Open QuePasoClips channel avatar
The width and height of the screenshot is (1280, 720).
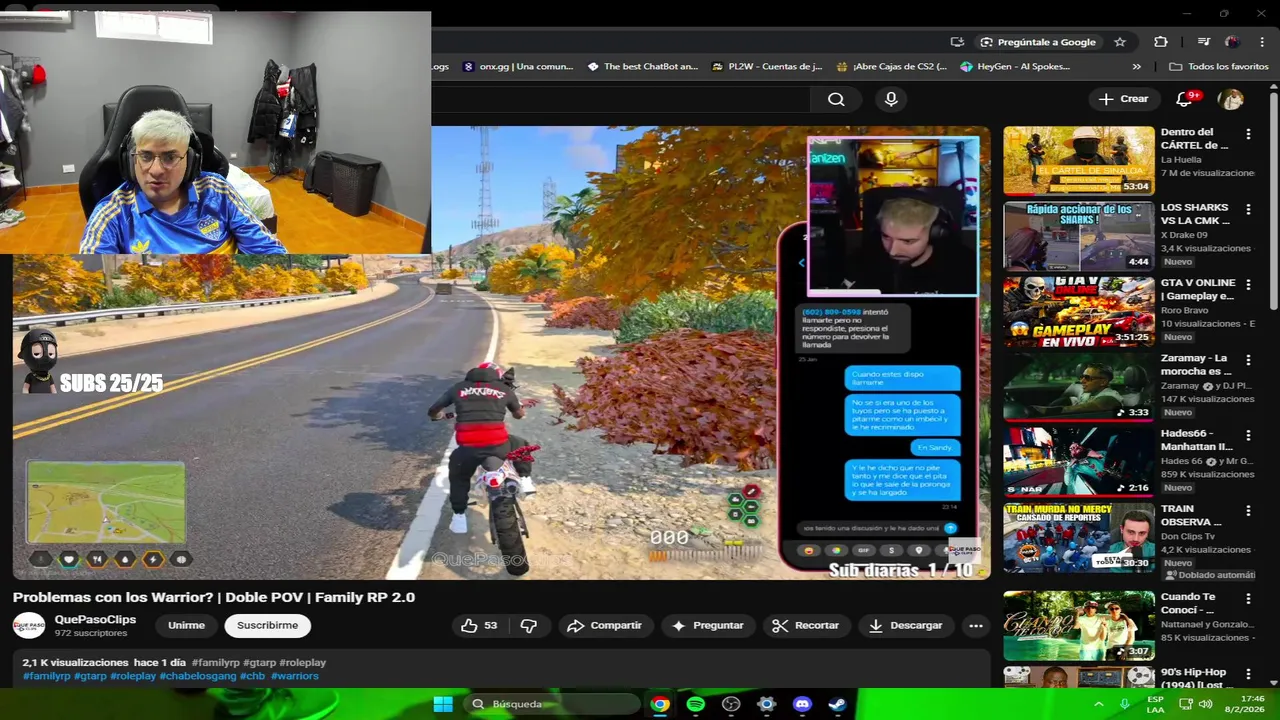pyautogui.click(x=29, y=626)
